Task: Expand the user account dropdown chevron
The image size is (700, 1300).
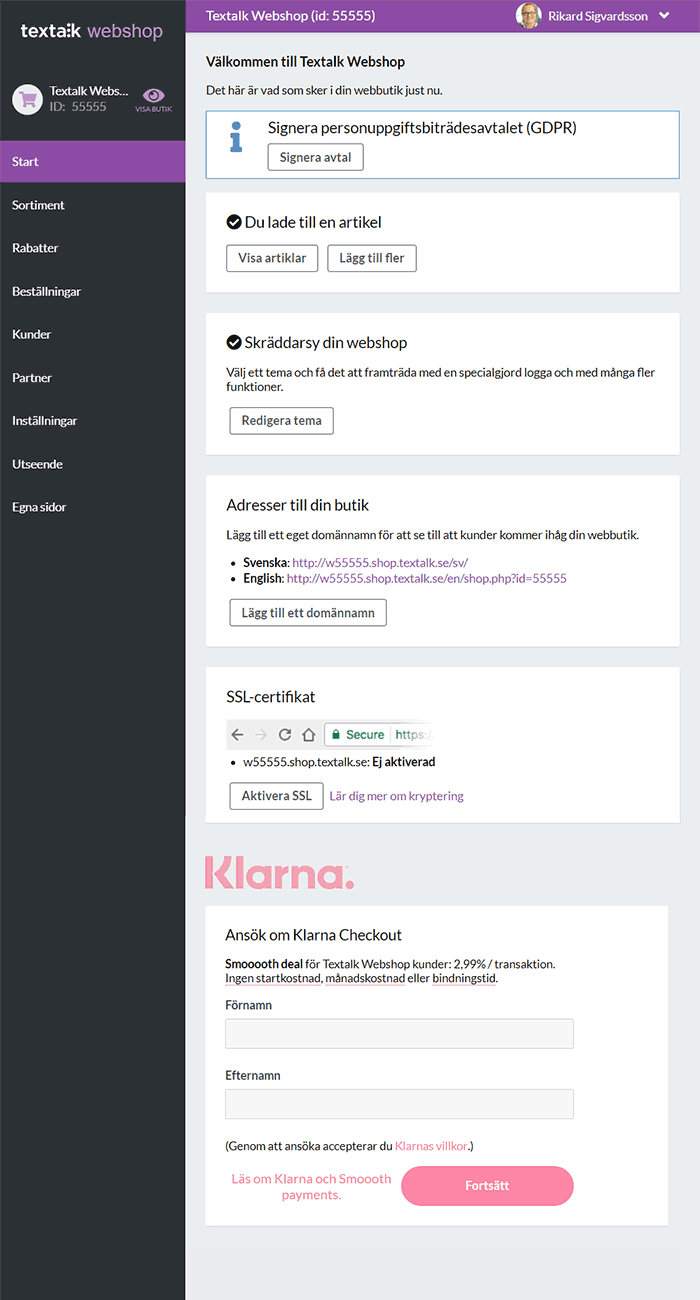Action: [664, 16]
